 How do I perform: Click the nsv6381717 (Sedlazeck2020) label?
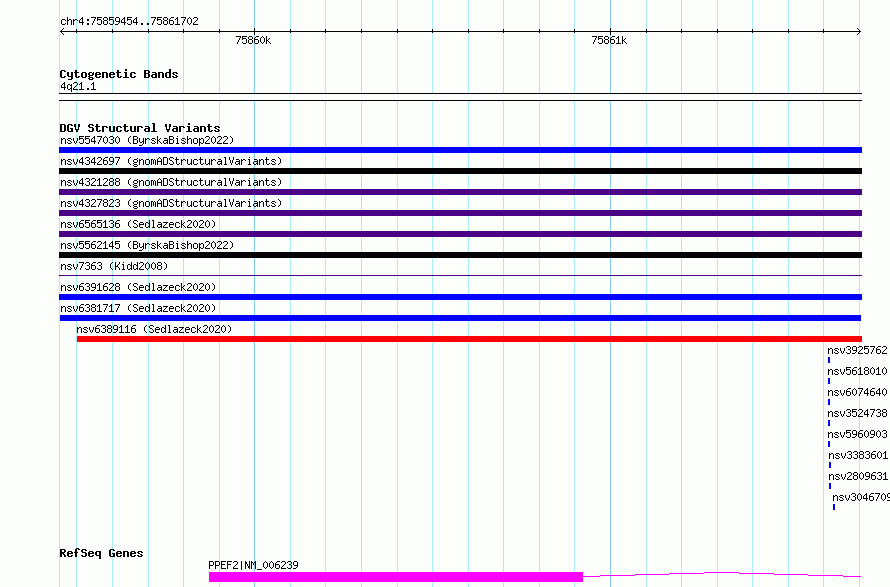pos(138,308)
